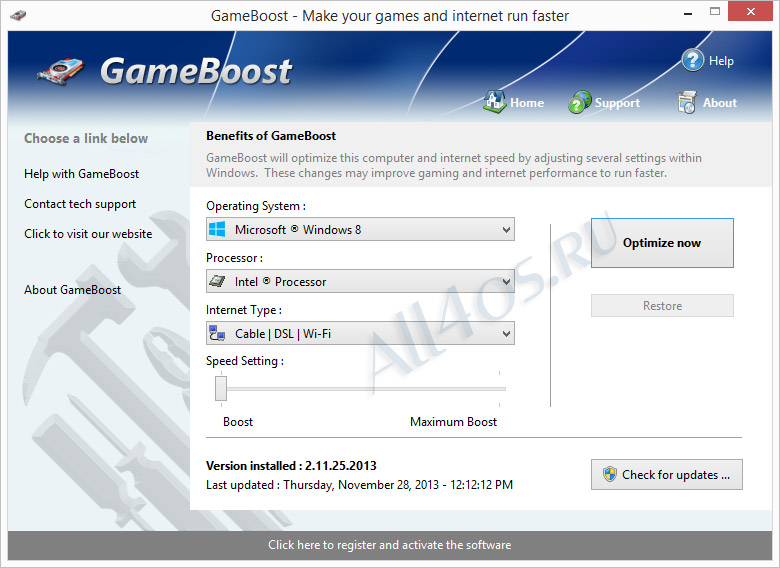
Task: Click the Speed Setting slider thumb
Action: coord(221,388)
